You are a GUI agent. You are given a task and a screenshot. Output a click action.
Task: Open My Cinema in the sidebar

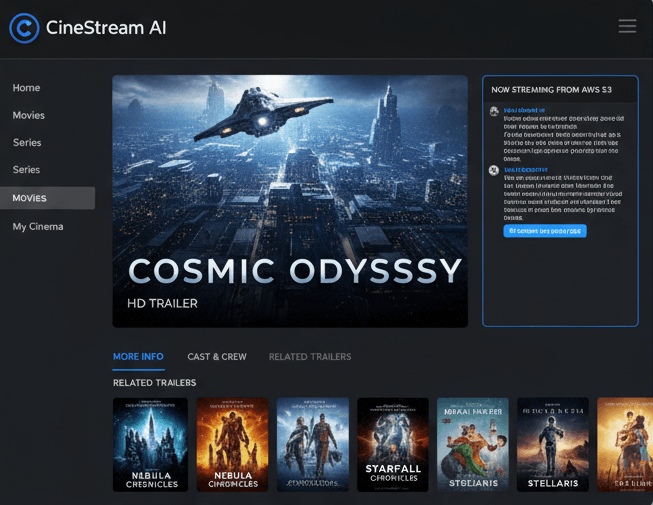(x=38, y=226)
